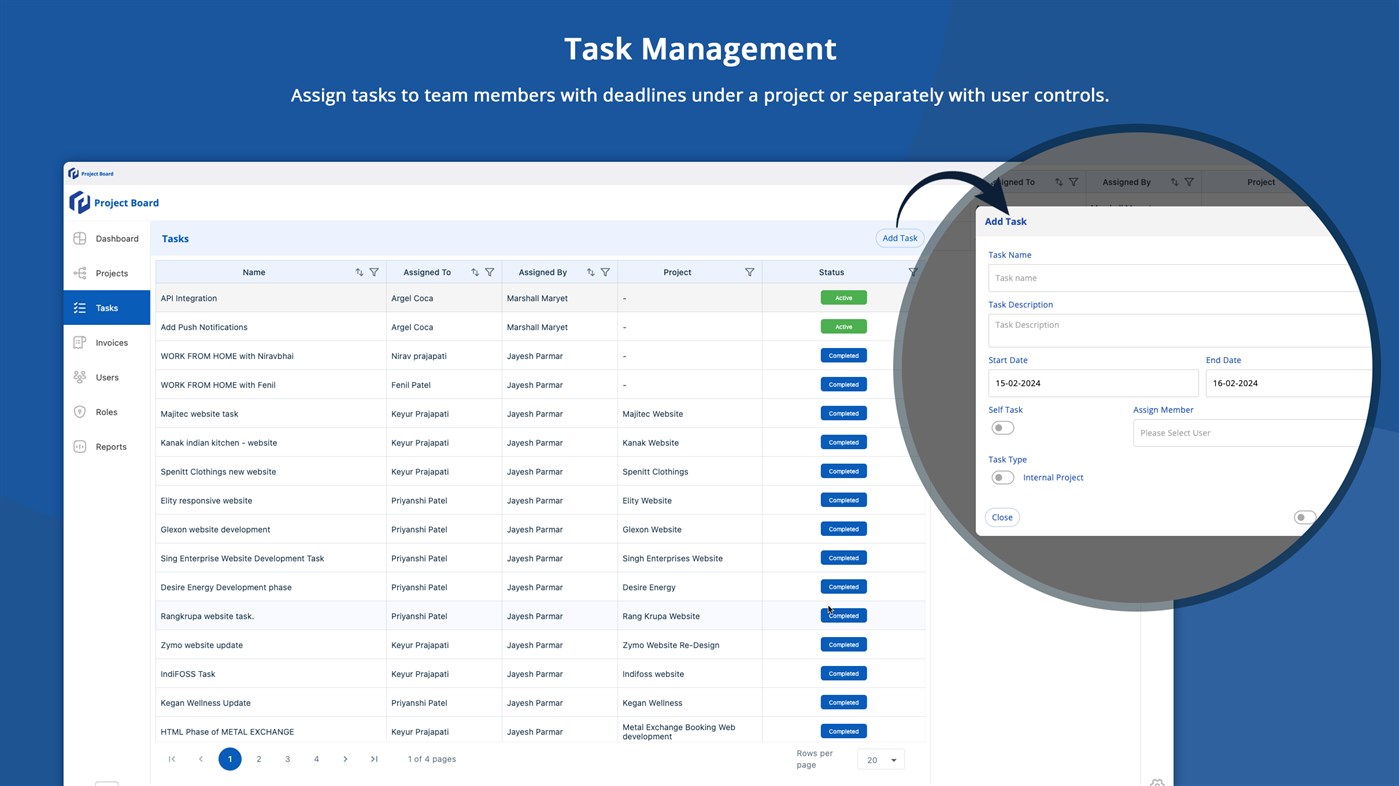Click the Invoices sidebar icon
Viewport: 1399px width, 786px height.
click(80, 343)
